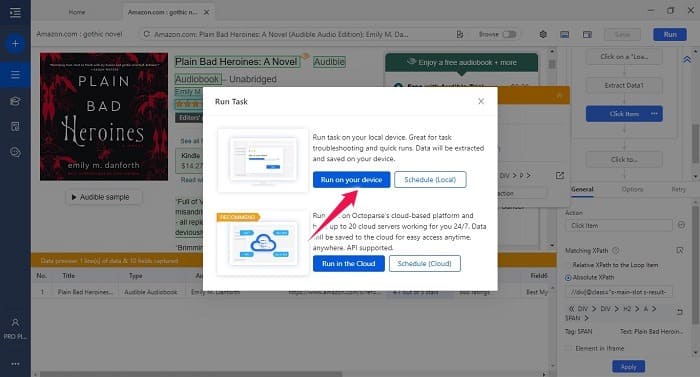
Task: Click the 'Plain Bad Heroines...' table cell
Action: tap(85, 292)
